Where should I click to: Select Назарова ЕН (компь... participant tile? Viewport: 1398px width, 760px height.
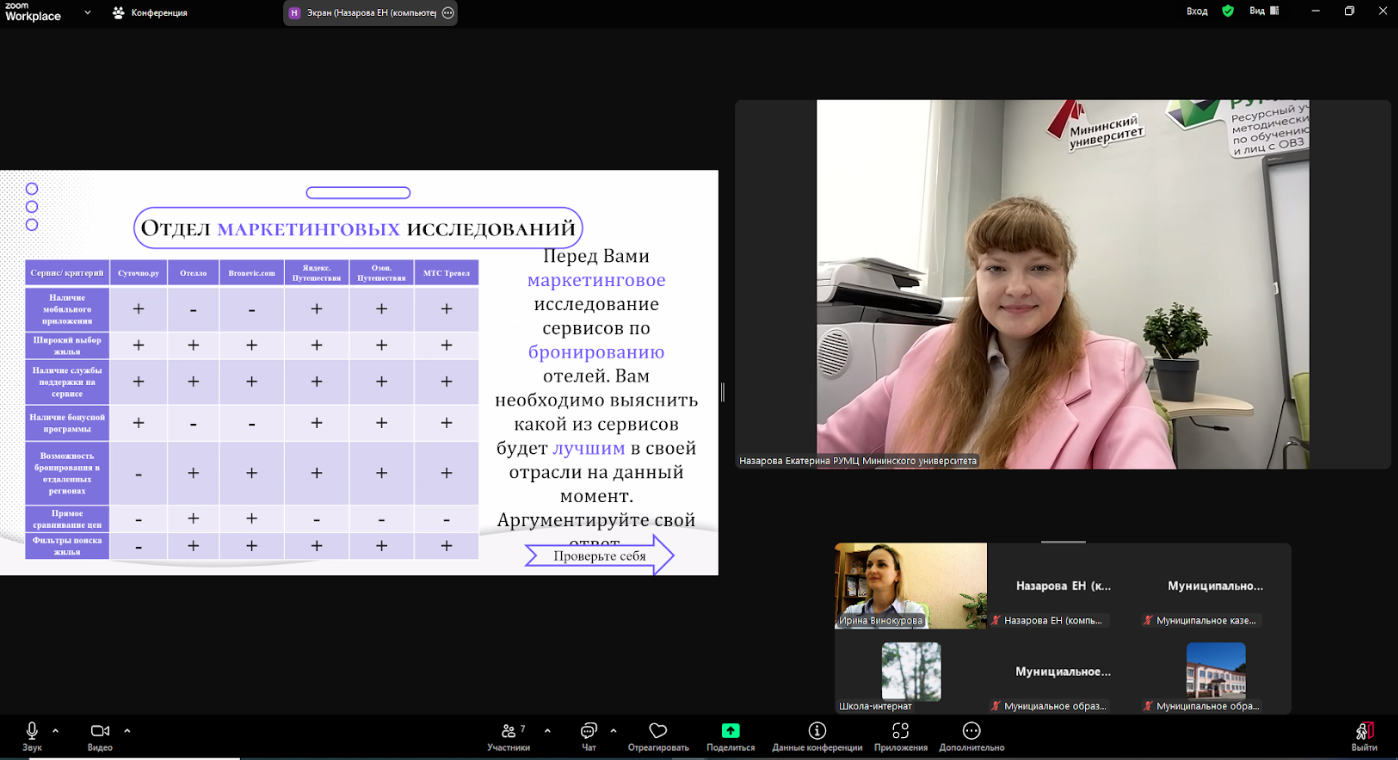[x=1063, y=585]
